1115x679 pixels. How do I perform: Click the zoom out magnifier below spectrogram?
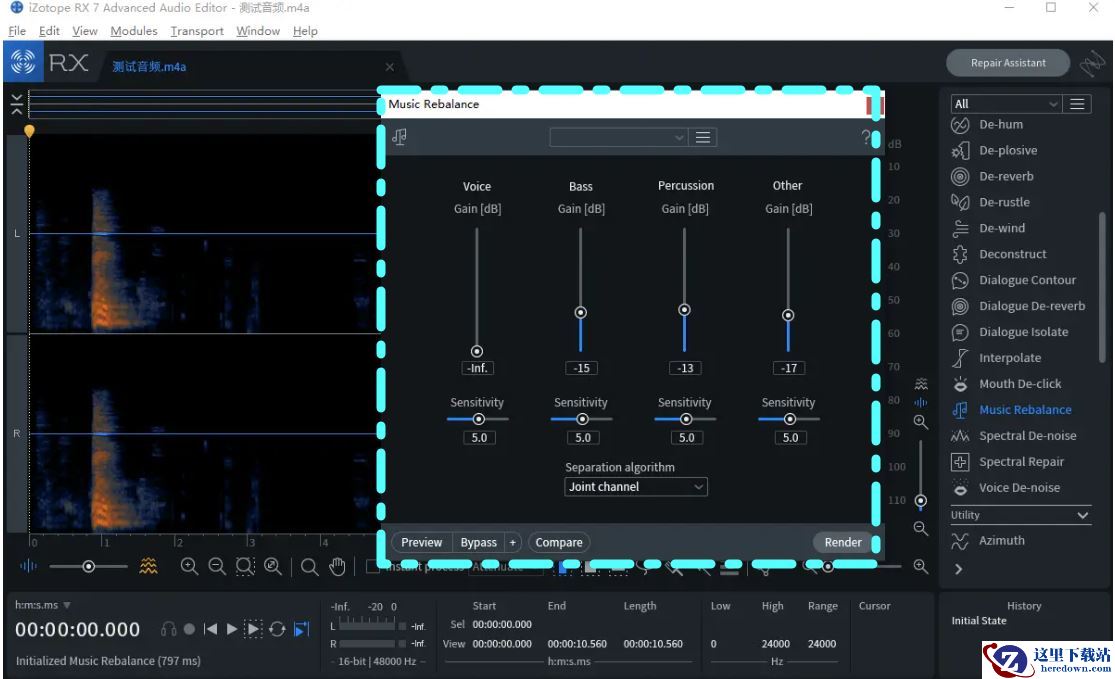click(217, 566)
